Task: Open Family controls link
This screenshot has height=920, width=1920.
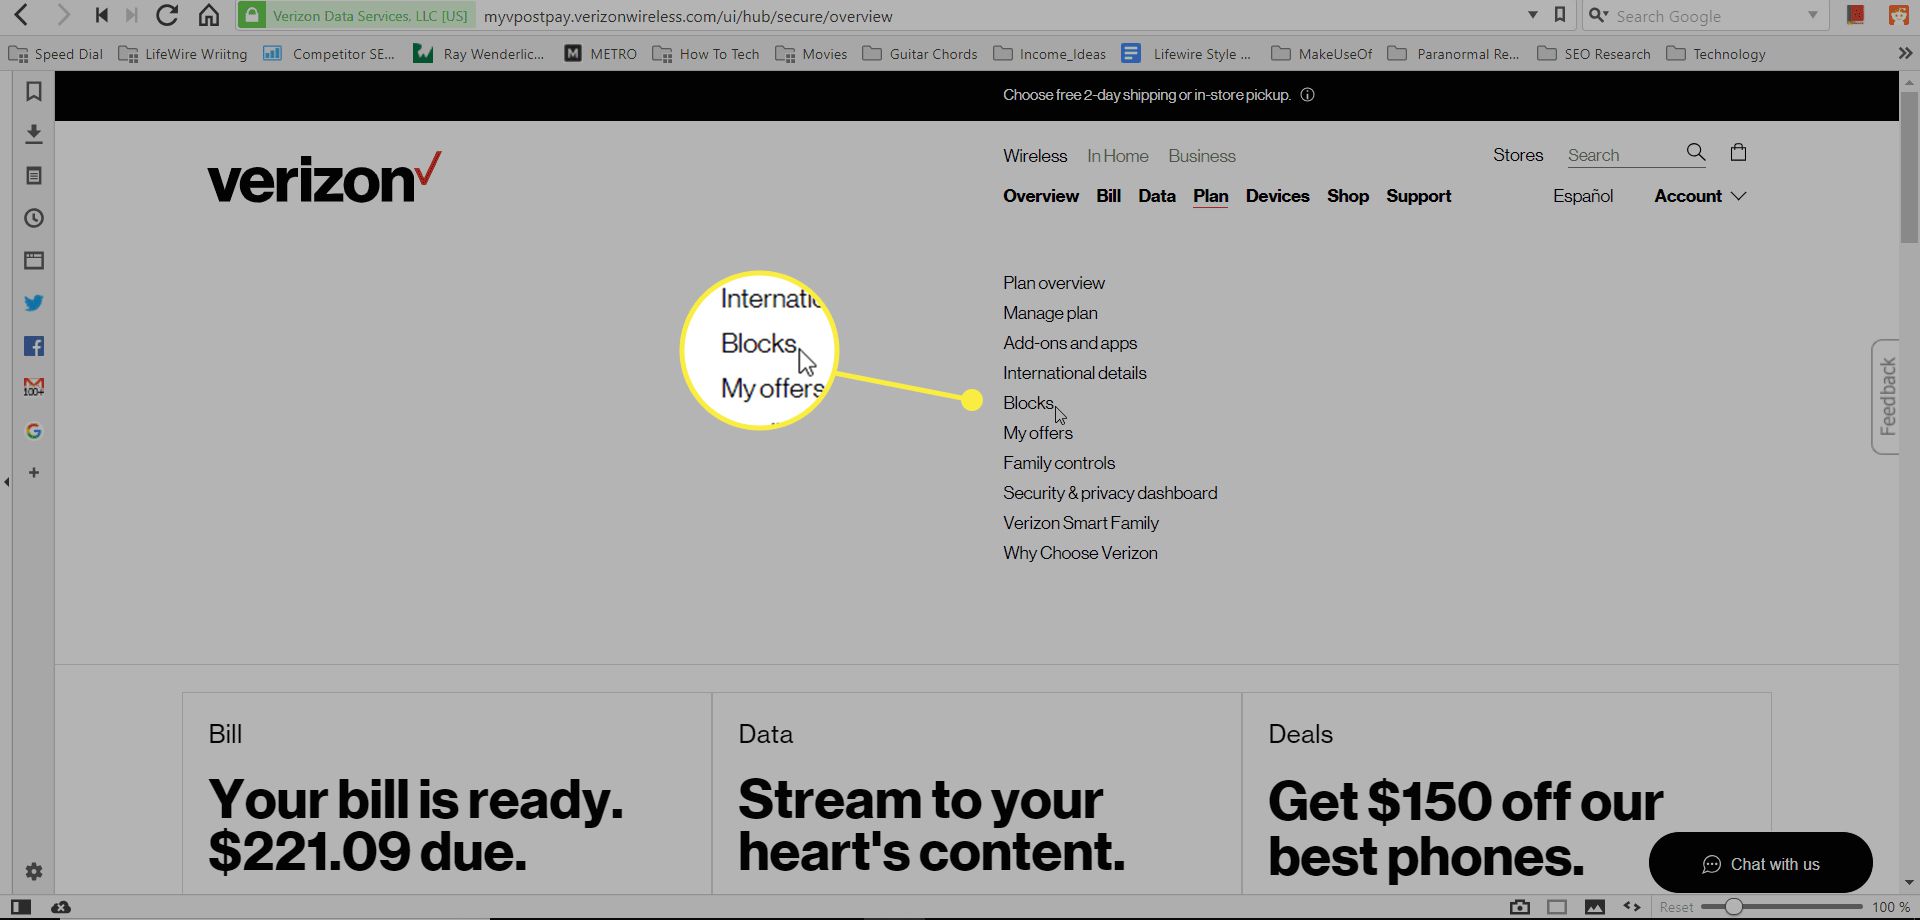Action: tap(1059, 463)
